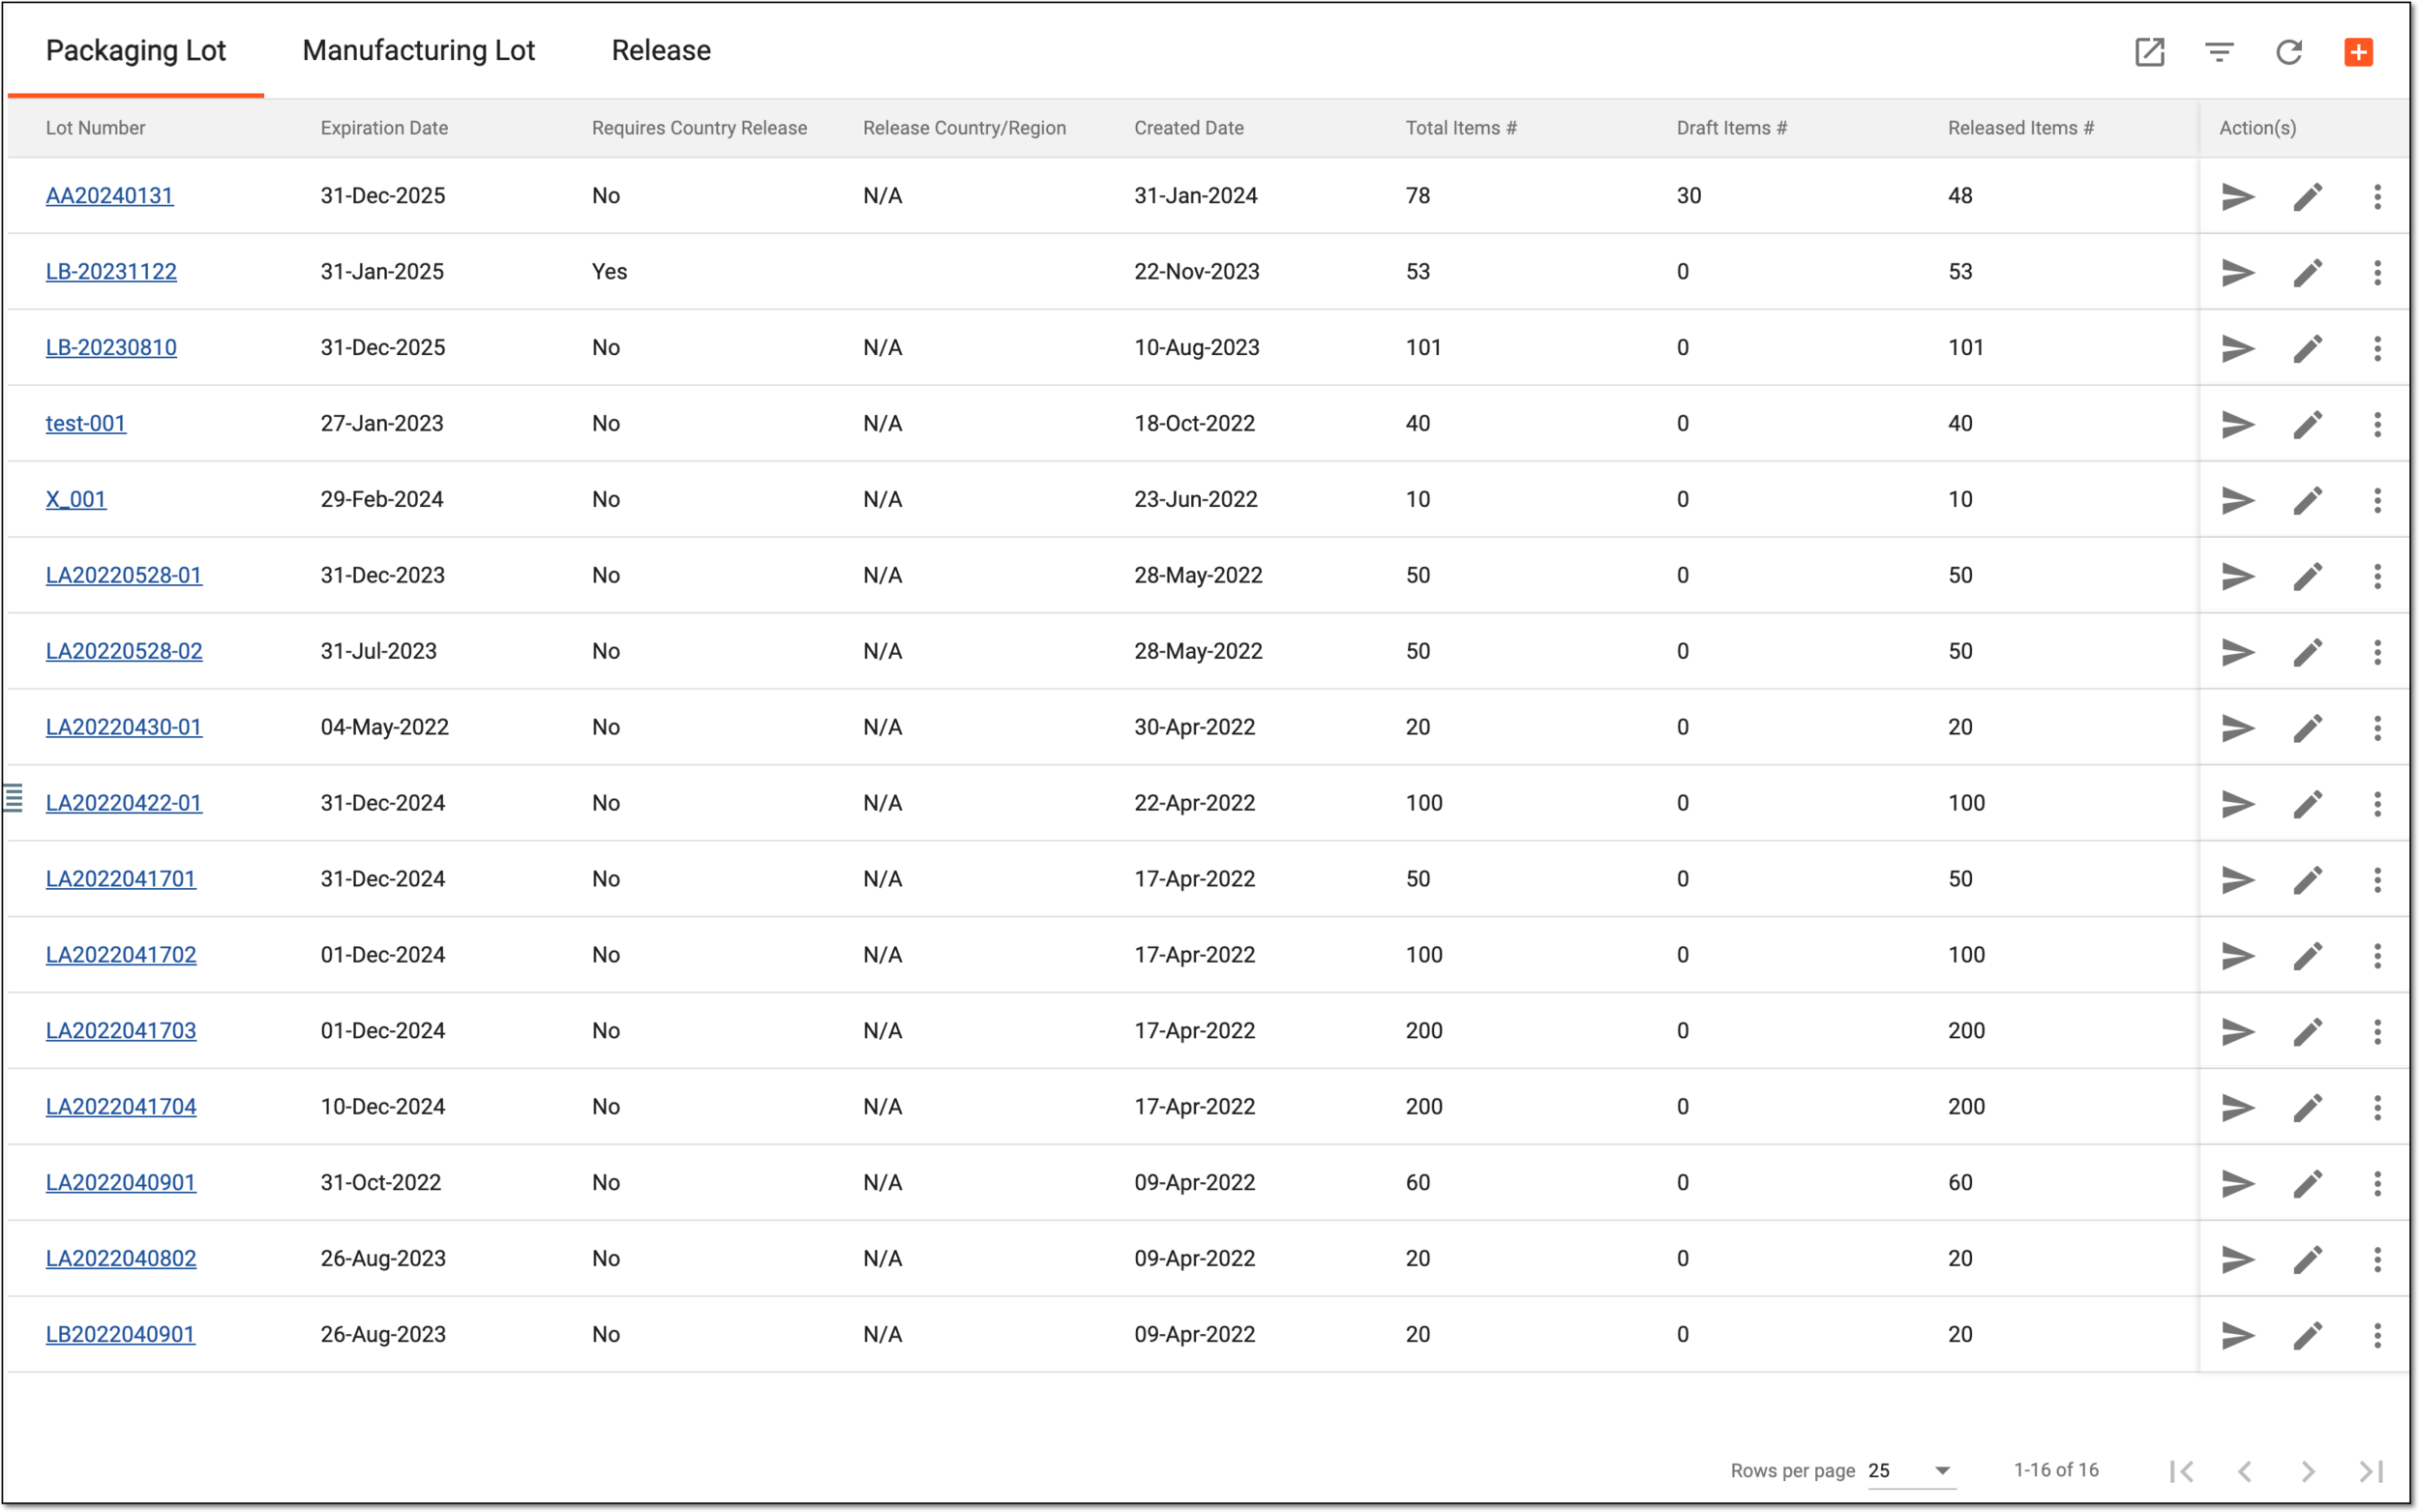Viewport: 2419px width, 1512px height.
Task: Expand the Rows per page dropdown
Action: [1911, 1470]
